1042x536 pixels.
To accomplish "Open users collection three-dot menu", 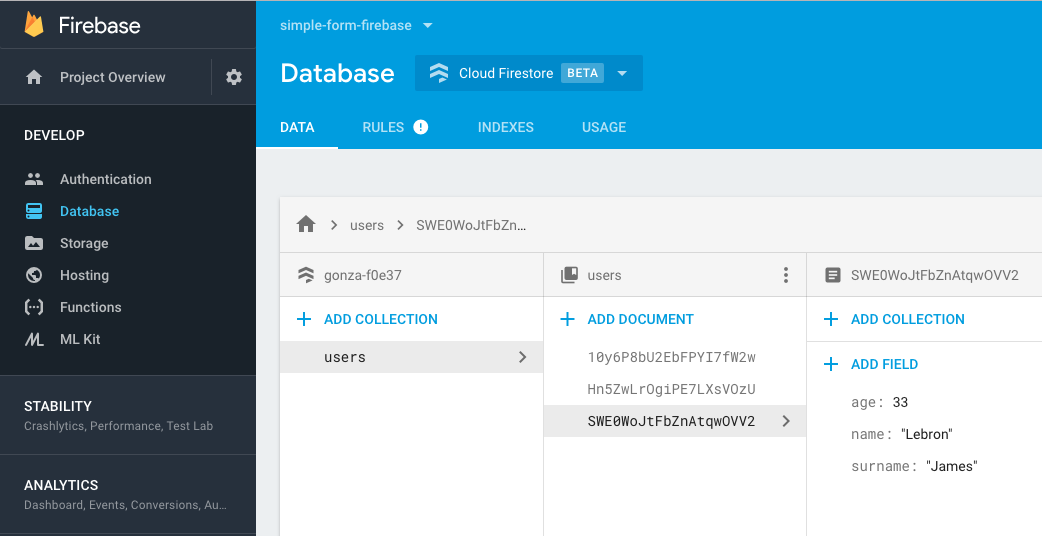I will tap(785, 275).
